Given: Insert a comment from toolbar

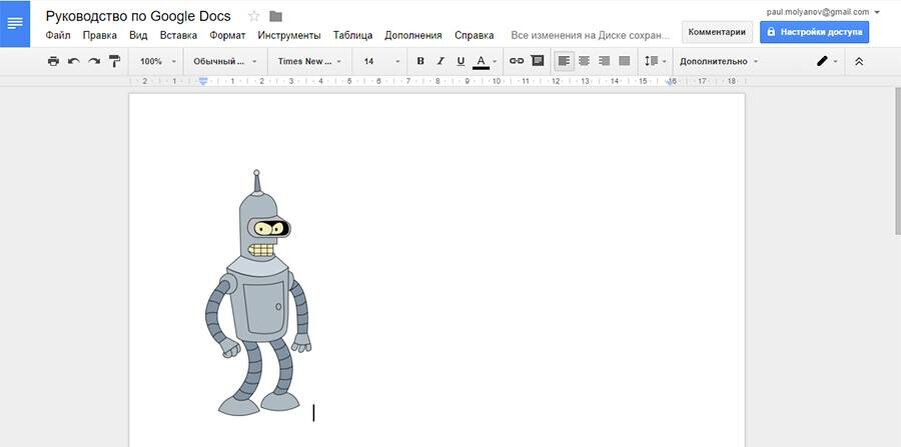Looking at the screenshot, I should pyautogui.click(x=537, y=61).
